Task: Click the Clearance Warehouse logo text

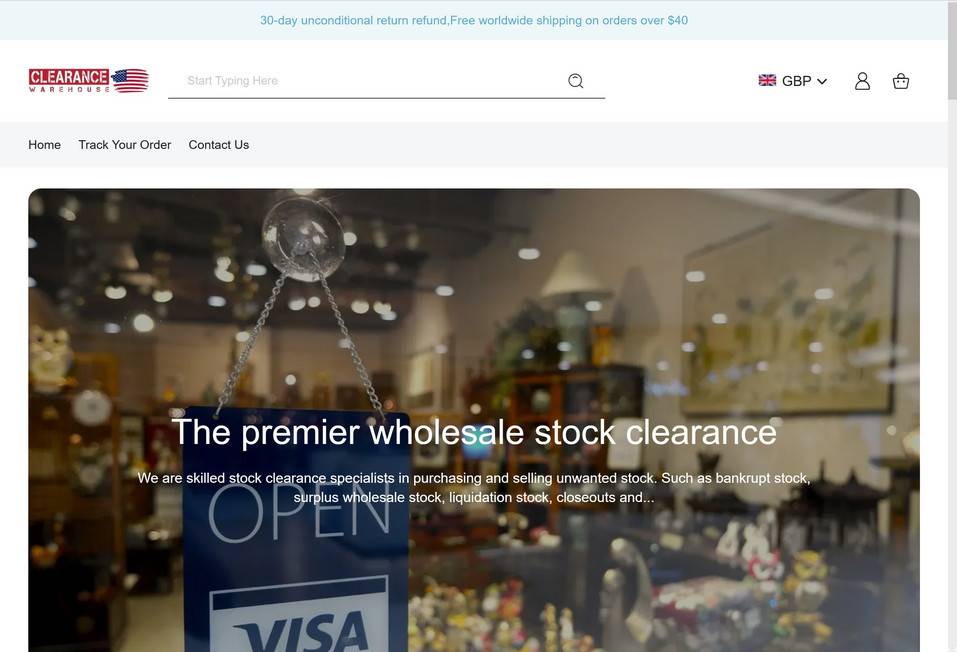Action: pos(69,81)
